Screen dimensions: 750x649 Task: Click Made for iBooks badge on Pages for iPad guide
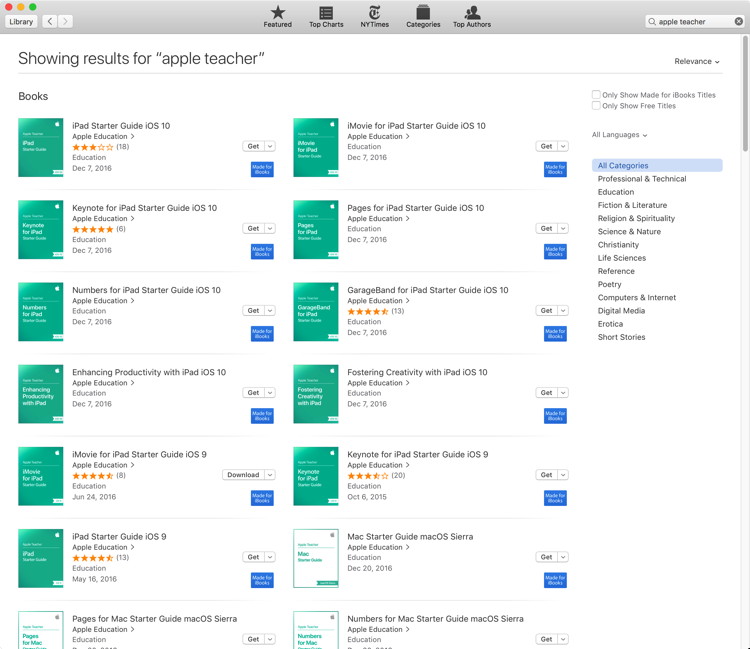coord(555,252)
